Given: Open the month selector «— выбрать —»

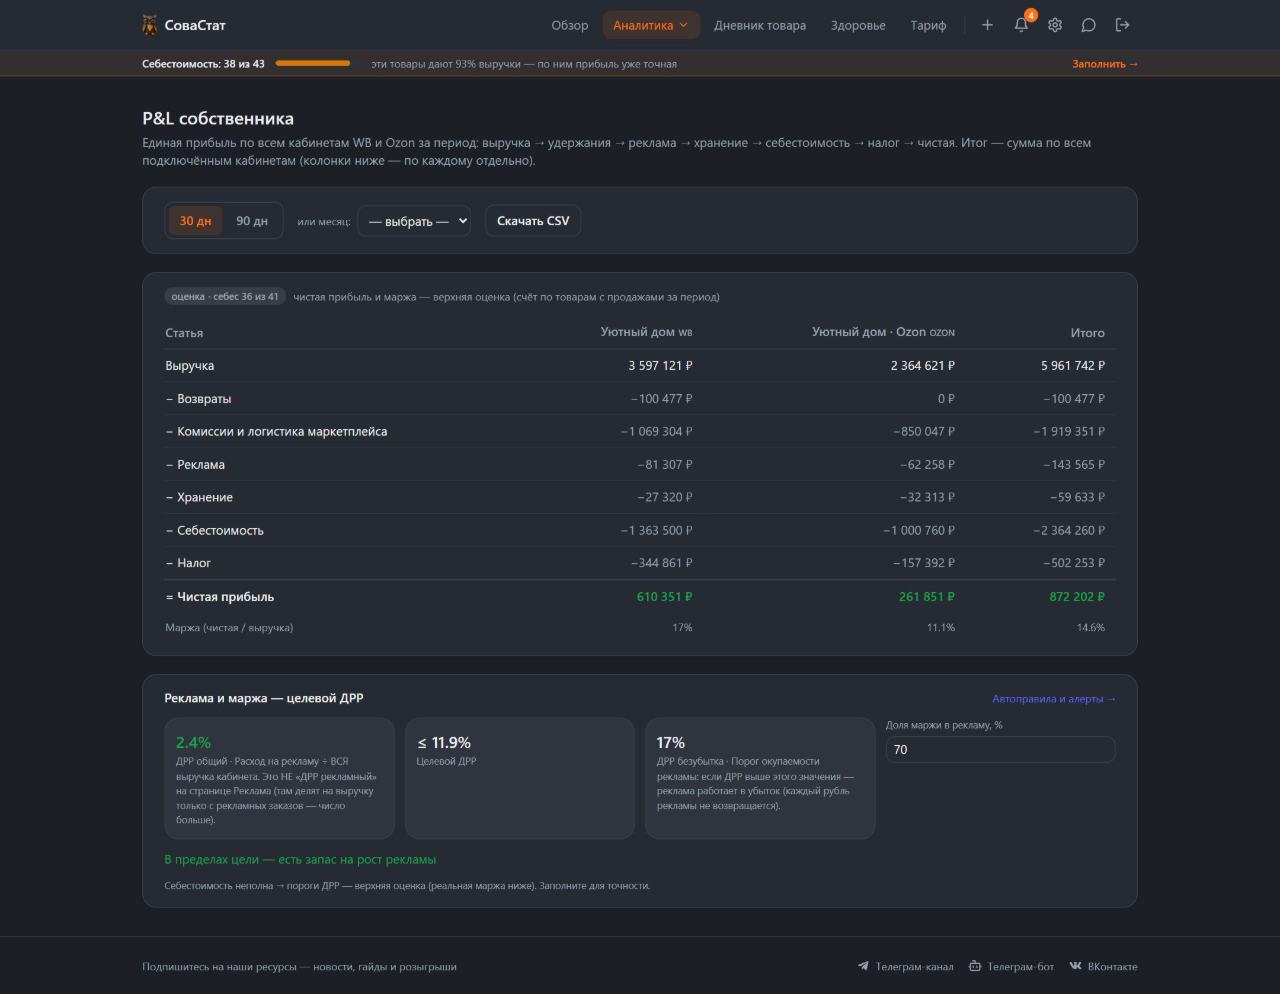Looking at the screenshot, I should click(414, 221).
